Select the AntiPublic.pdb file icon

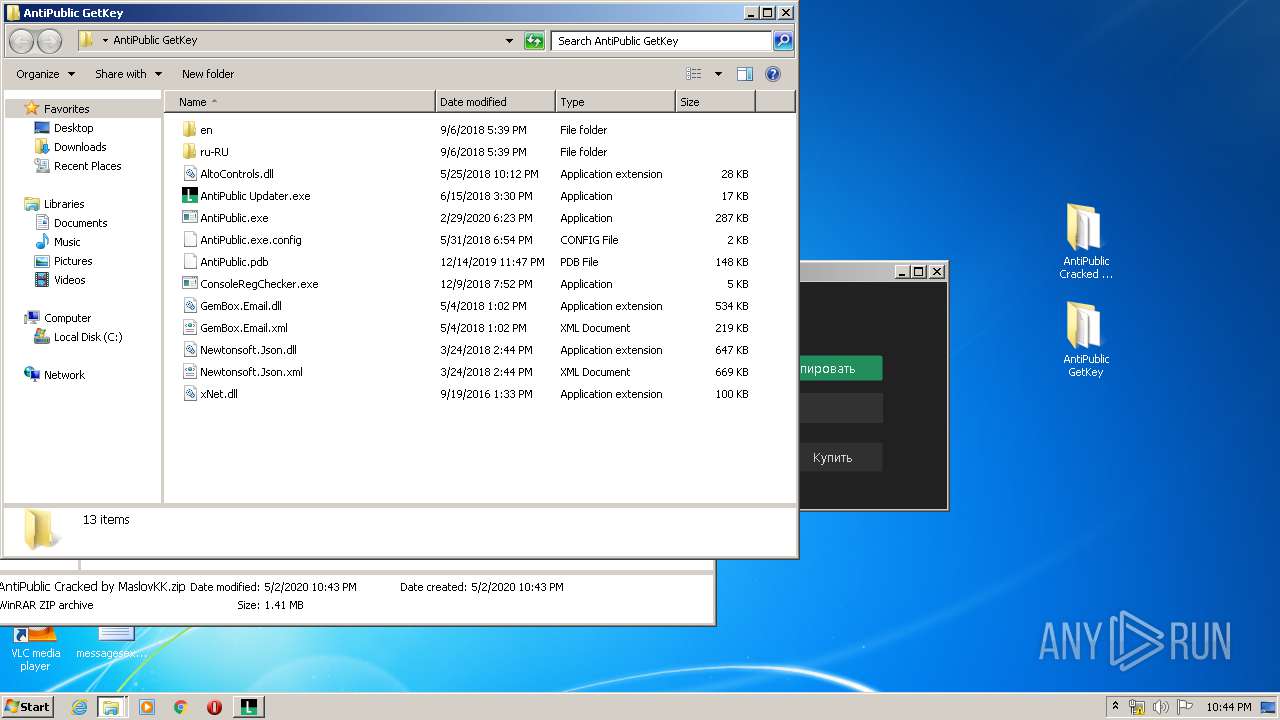(190, 262)
